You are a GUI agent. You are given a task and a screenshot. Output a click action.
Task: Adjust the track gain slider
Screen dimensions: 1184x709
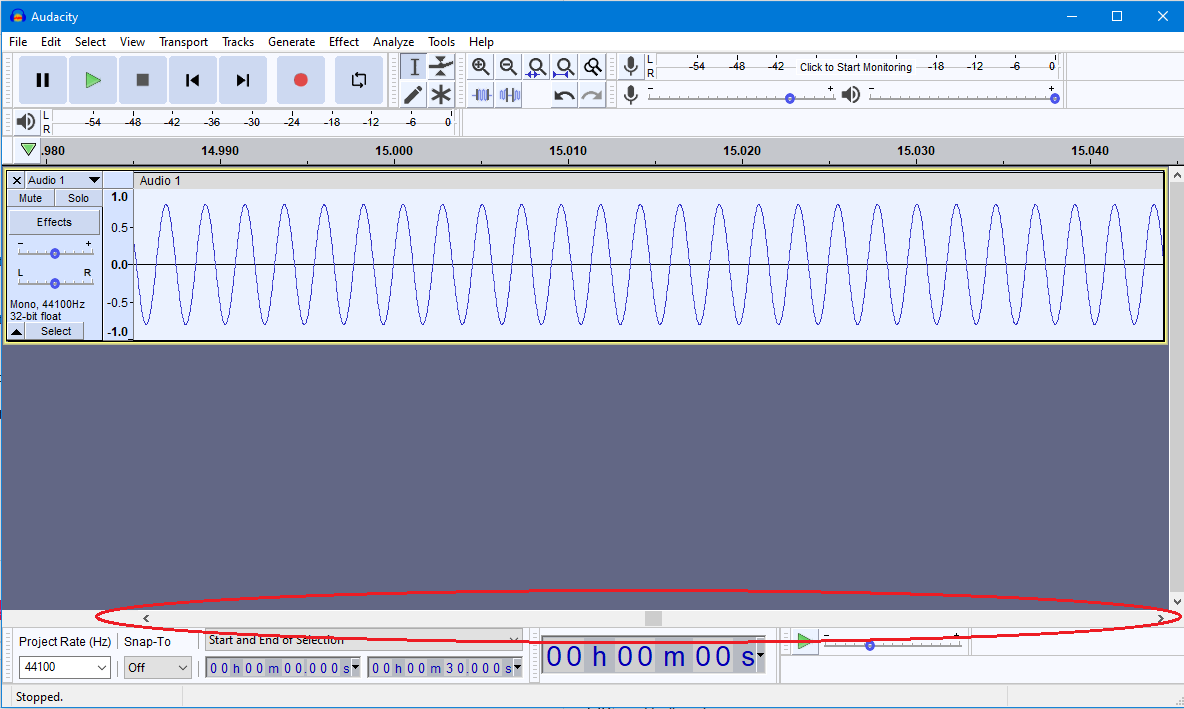click(54, 252)
